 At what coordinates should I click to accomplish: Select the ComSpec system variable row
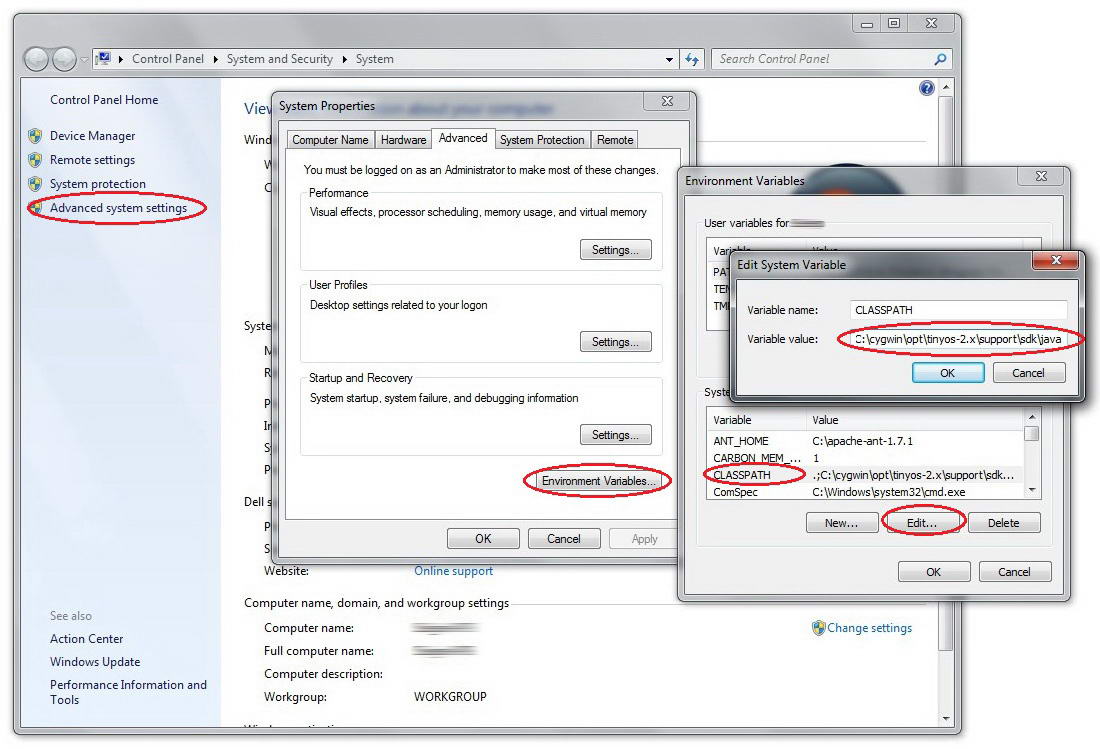865,492
